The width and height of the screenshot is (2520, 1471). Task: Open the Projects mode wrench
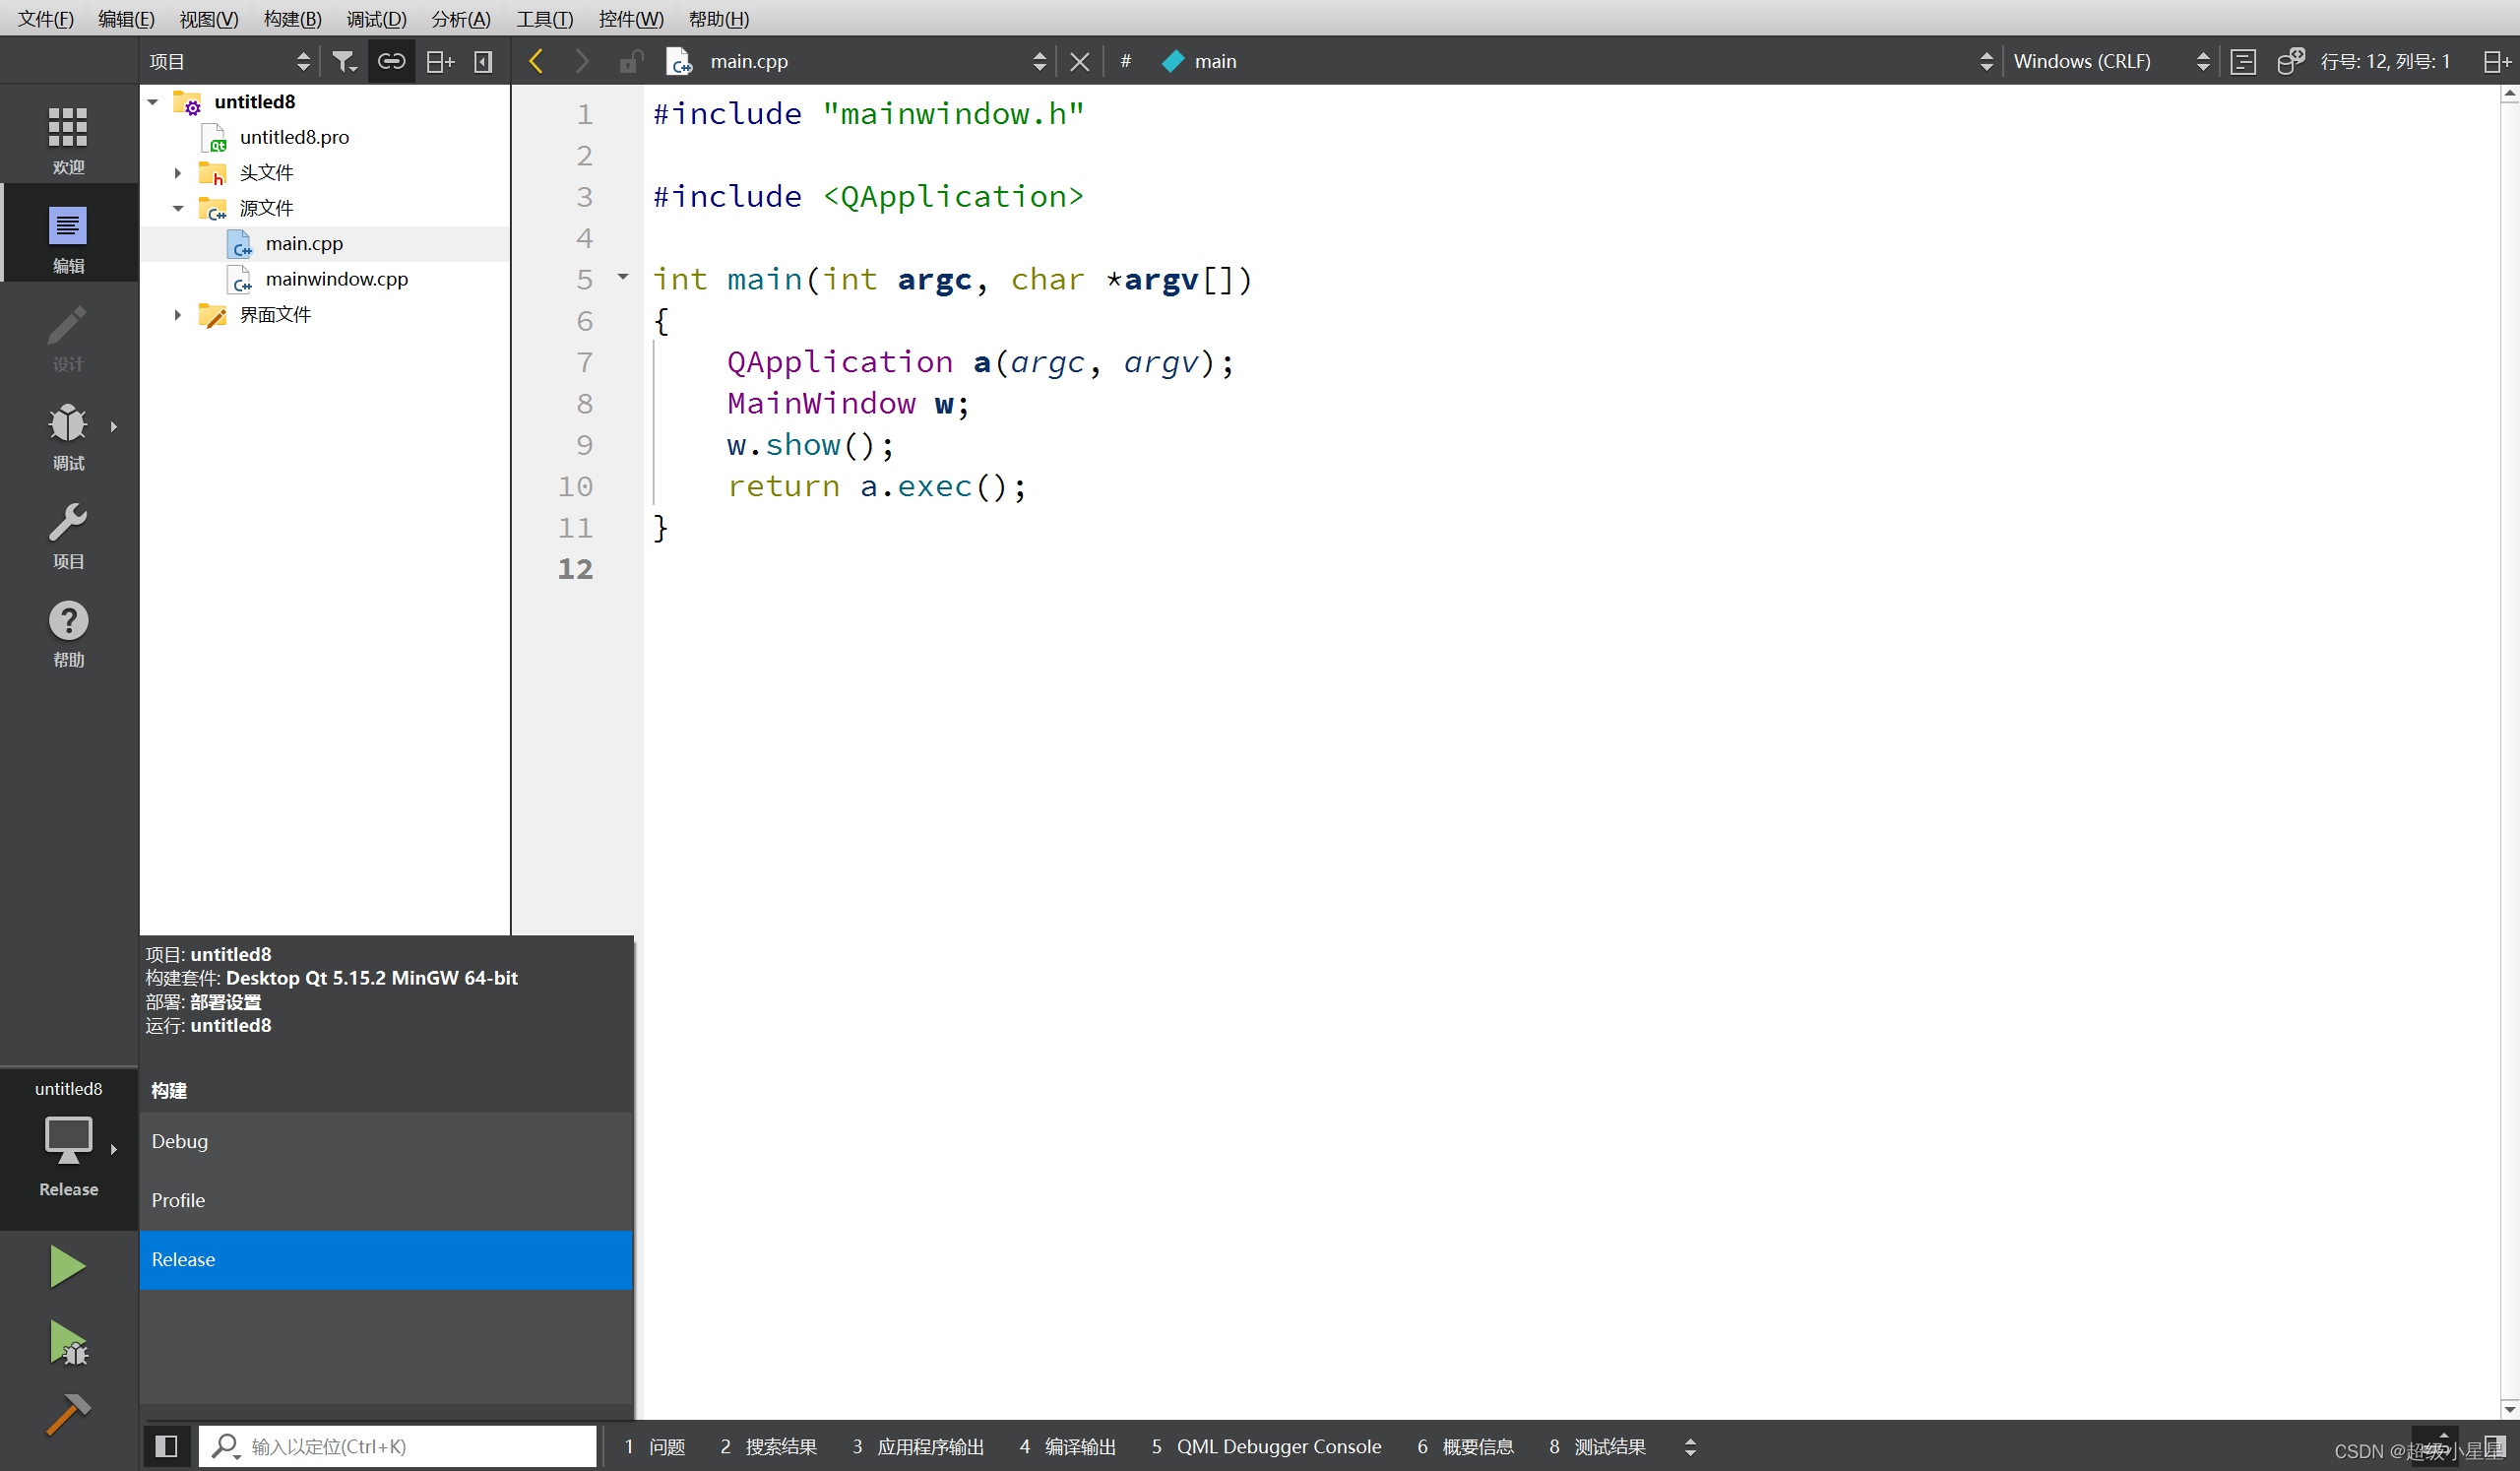click(x=68, y=534)
